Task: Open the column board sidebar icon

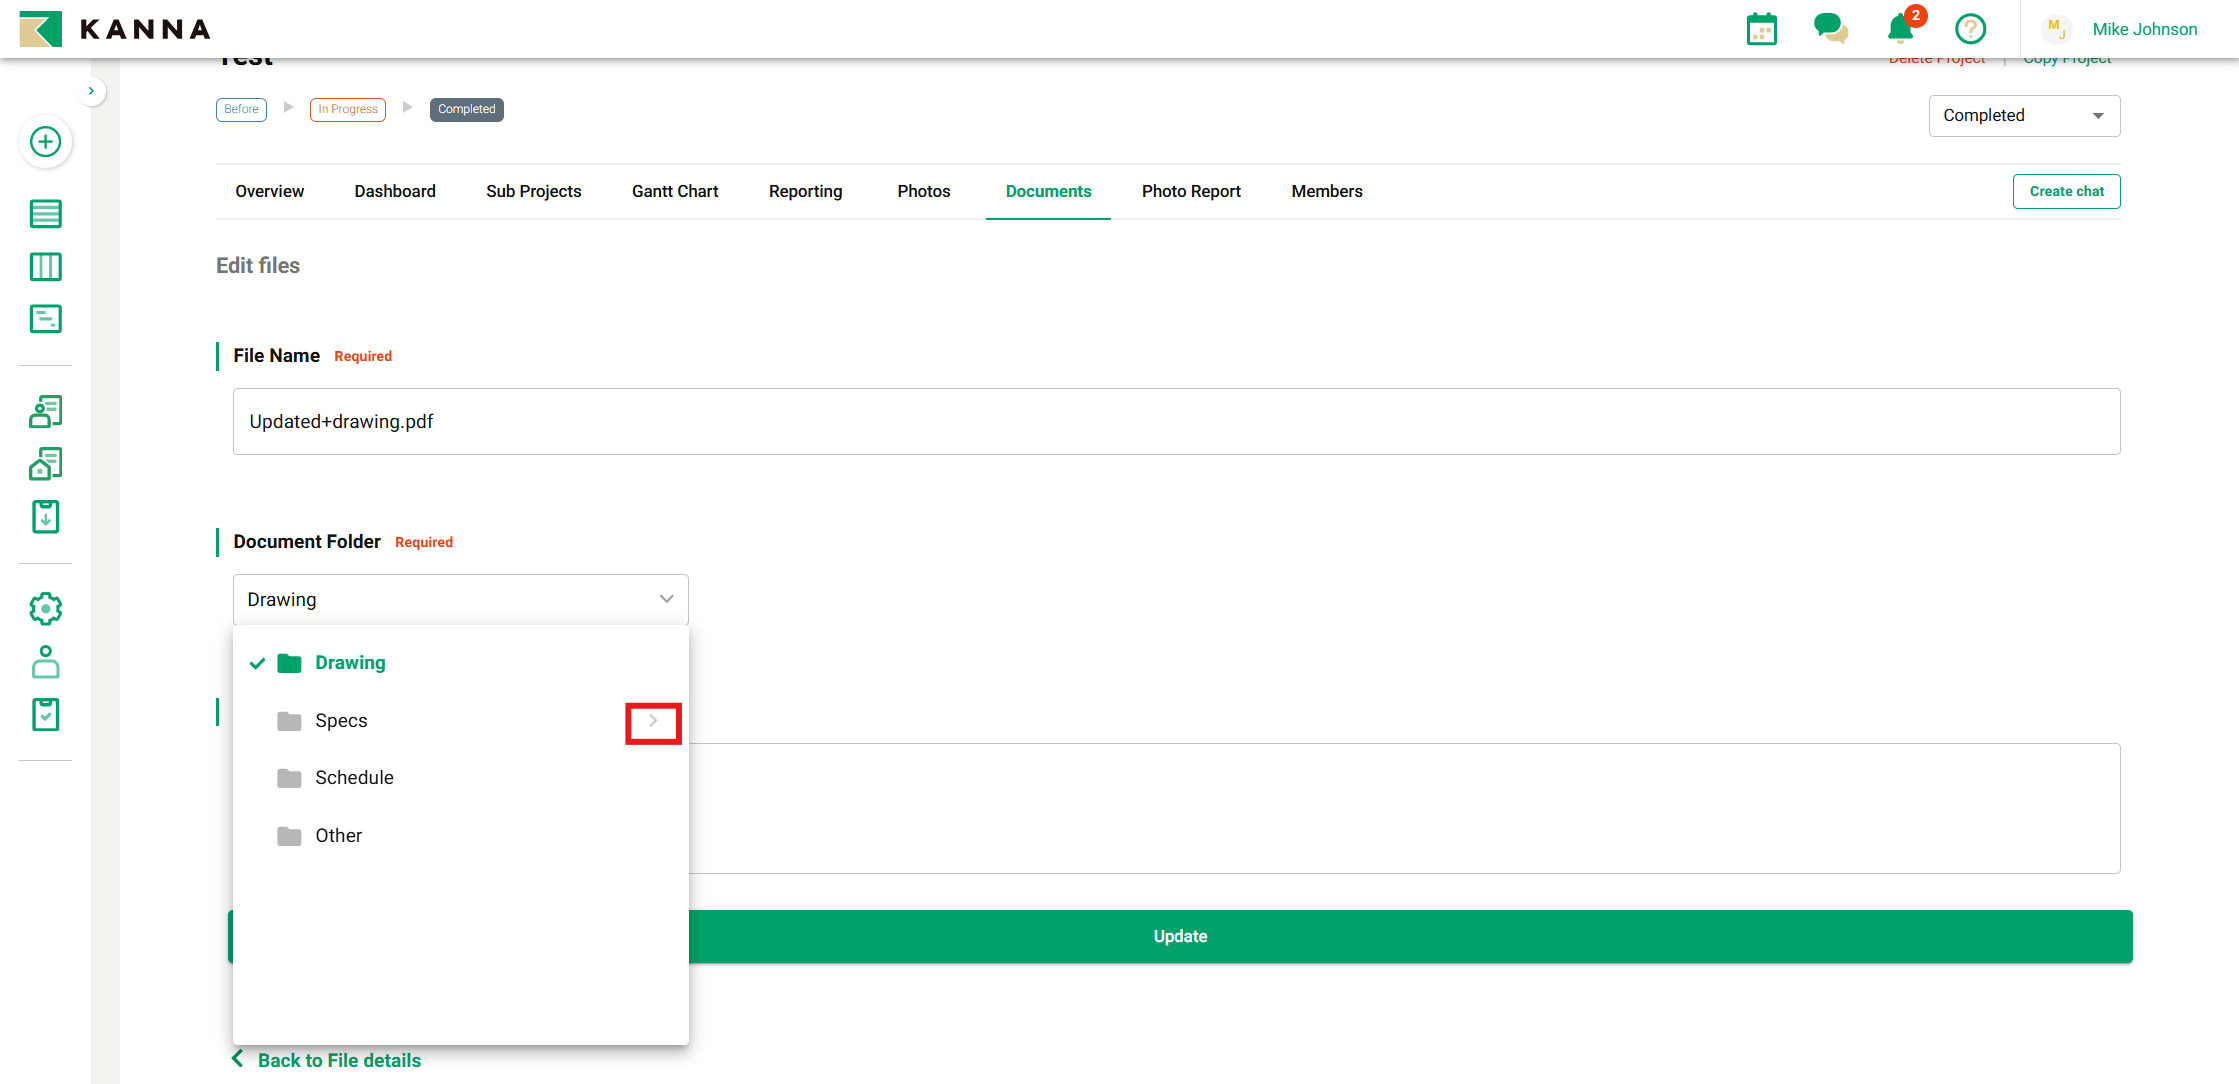Action: tap(45, 266)
